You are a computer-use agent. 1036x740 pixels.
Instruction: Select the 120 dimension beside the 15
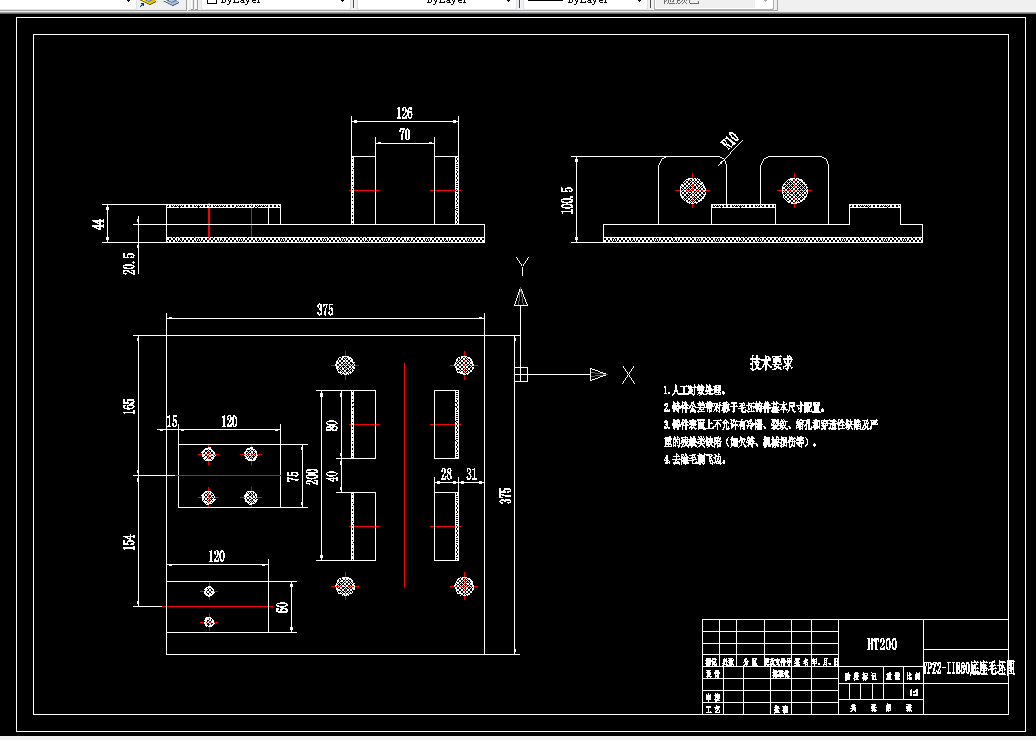click(x=229, y=422)
